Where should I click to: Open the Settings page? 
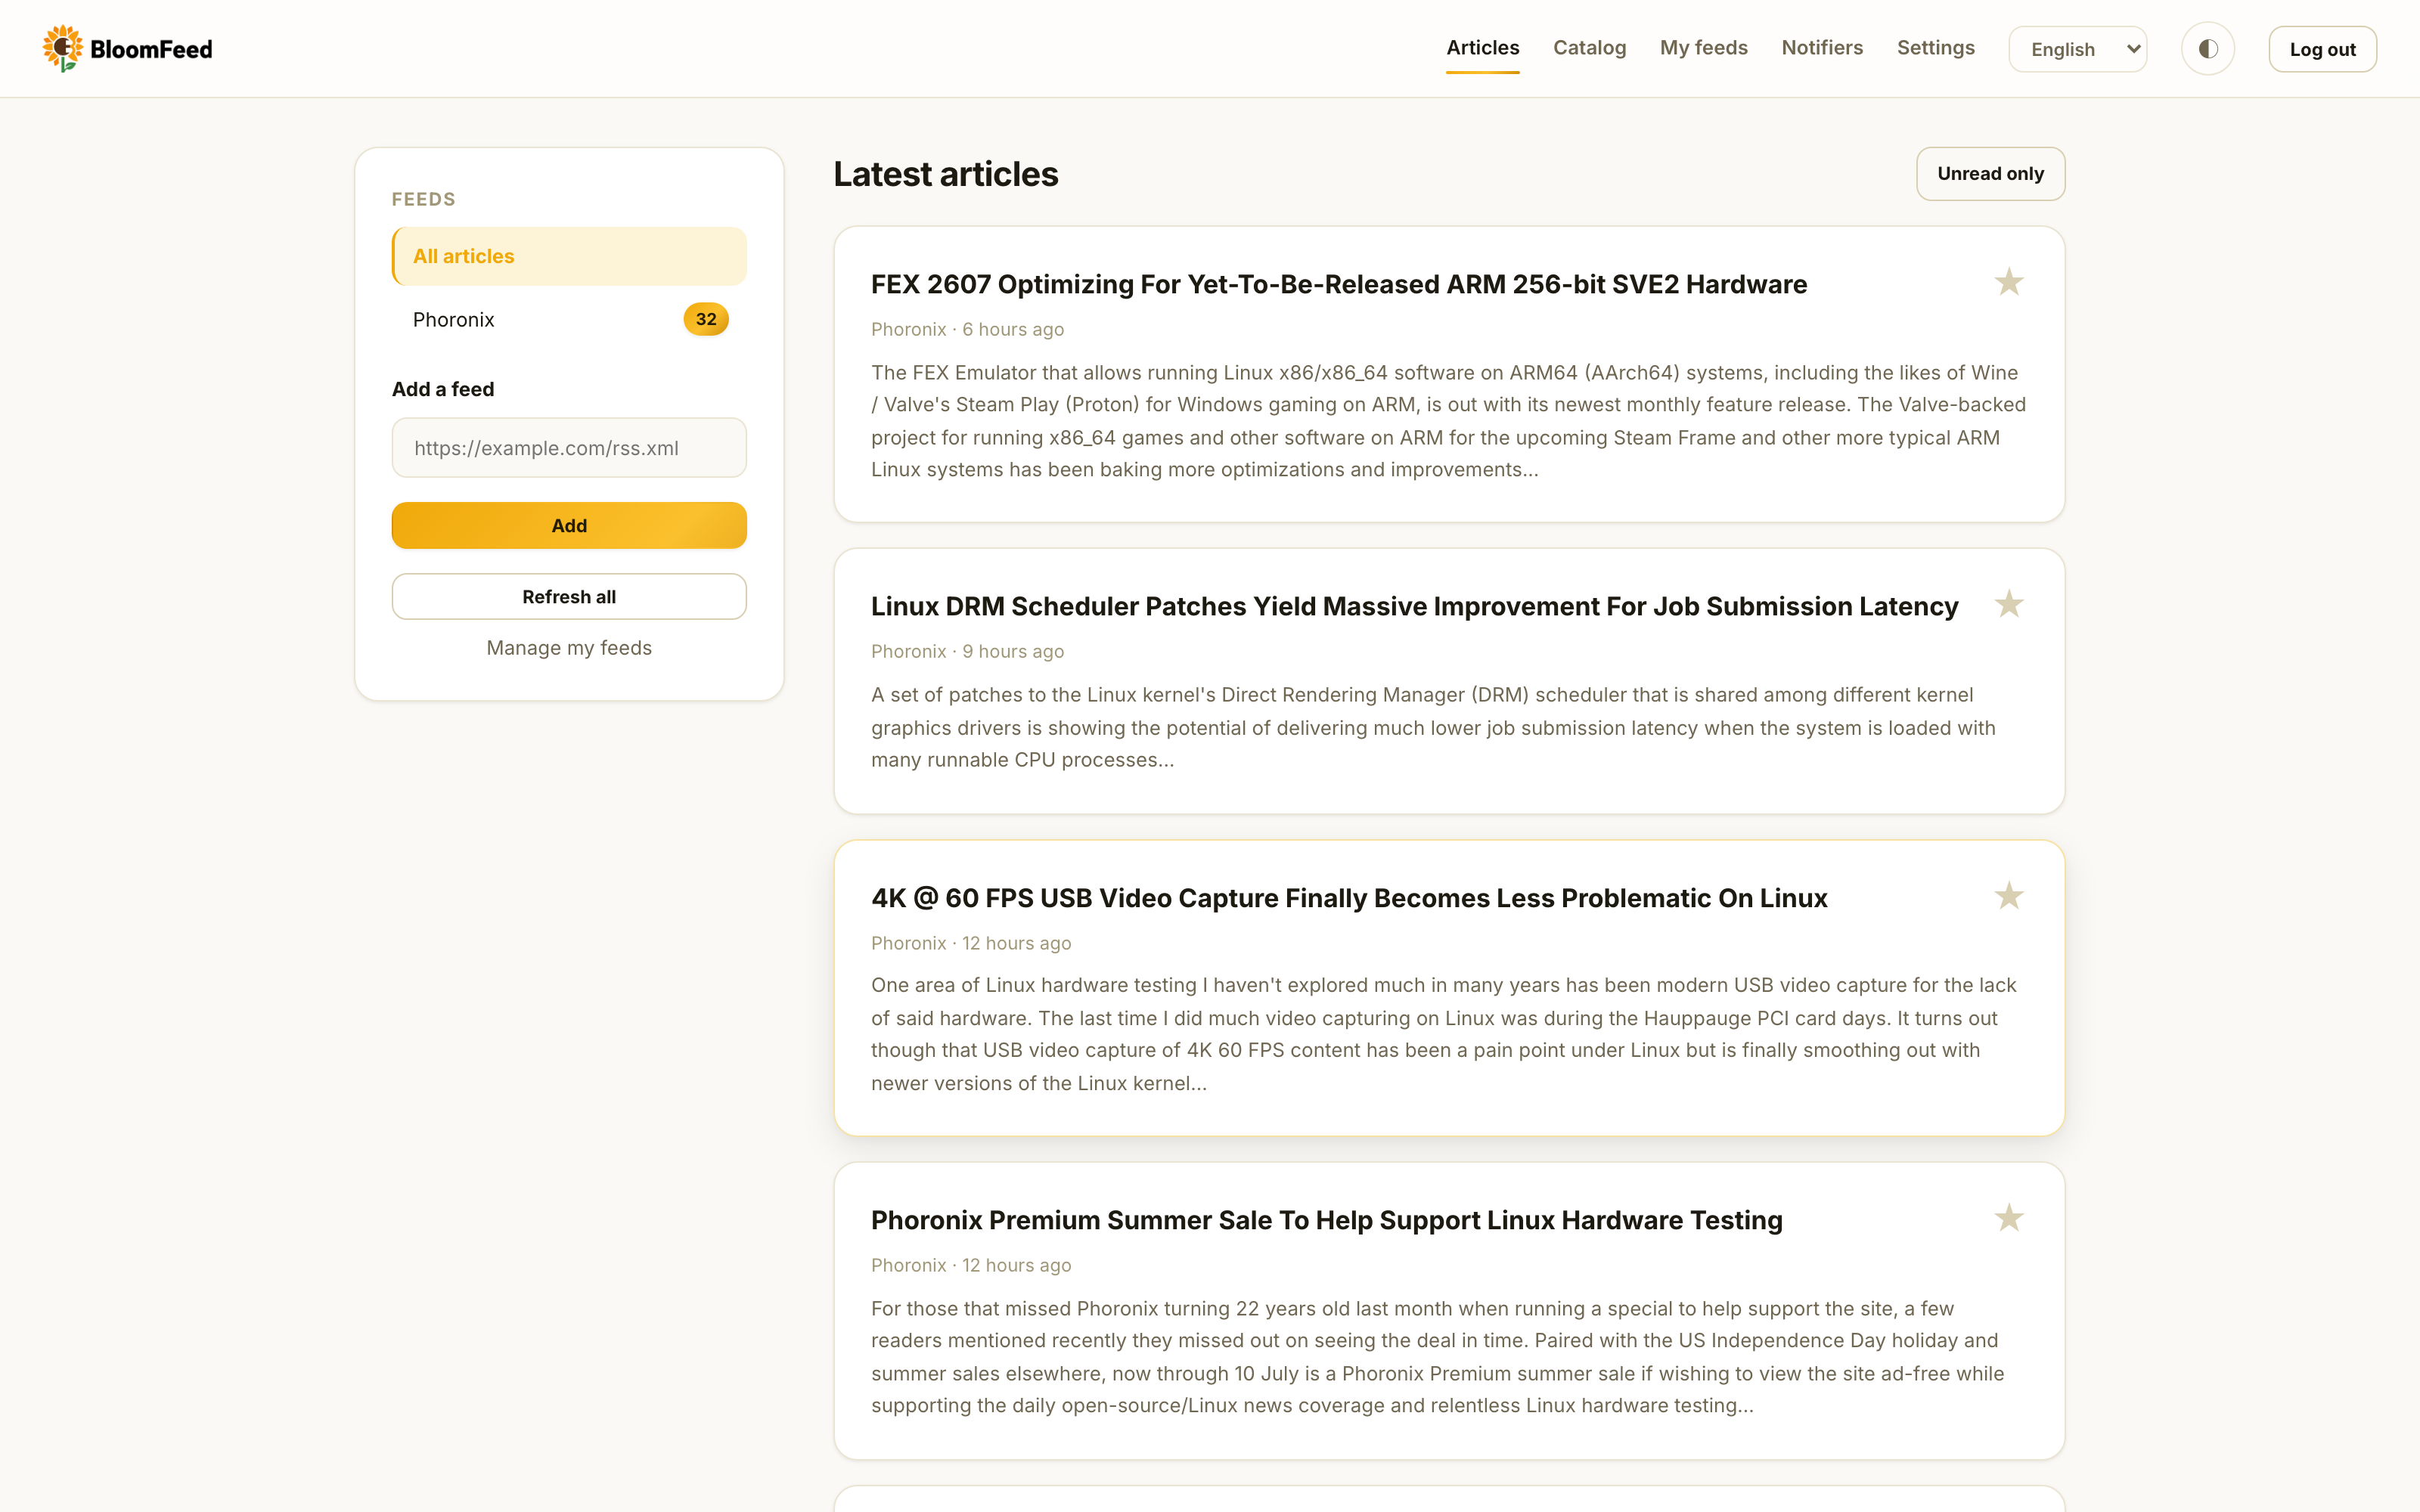click(1935, 48)
